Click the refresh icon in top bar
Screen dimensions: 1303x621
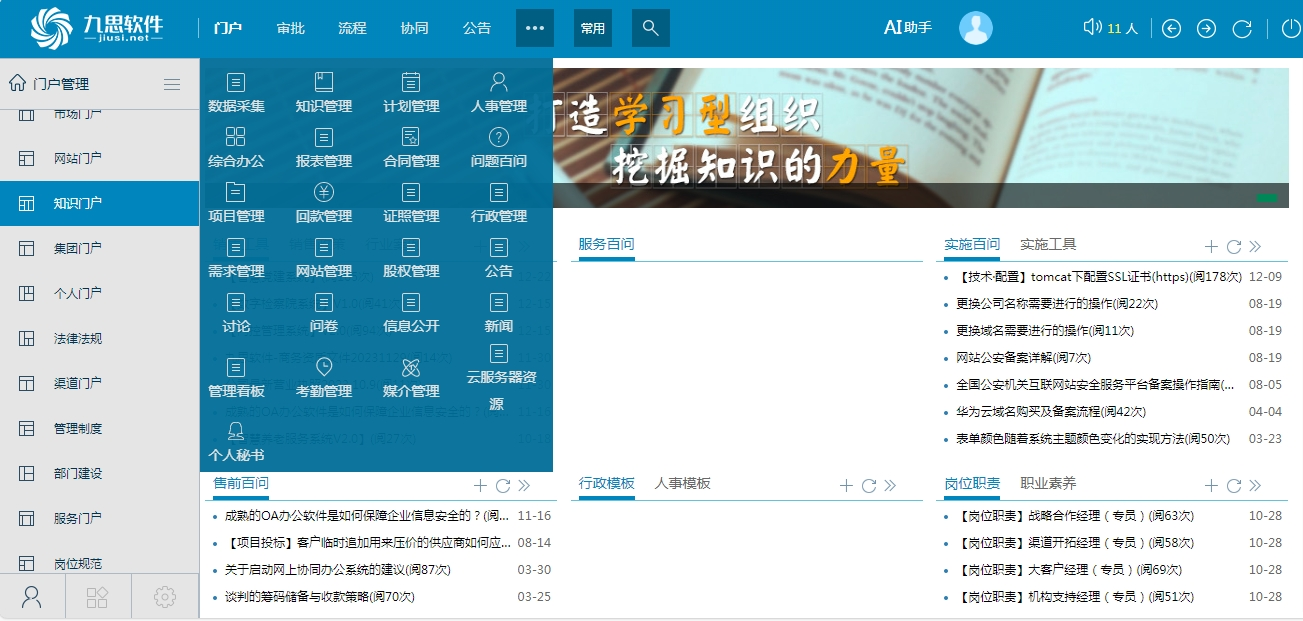[1242, 28]
